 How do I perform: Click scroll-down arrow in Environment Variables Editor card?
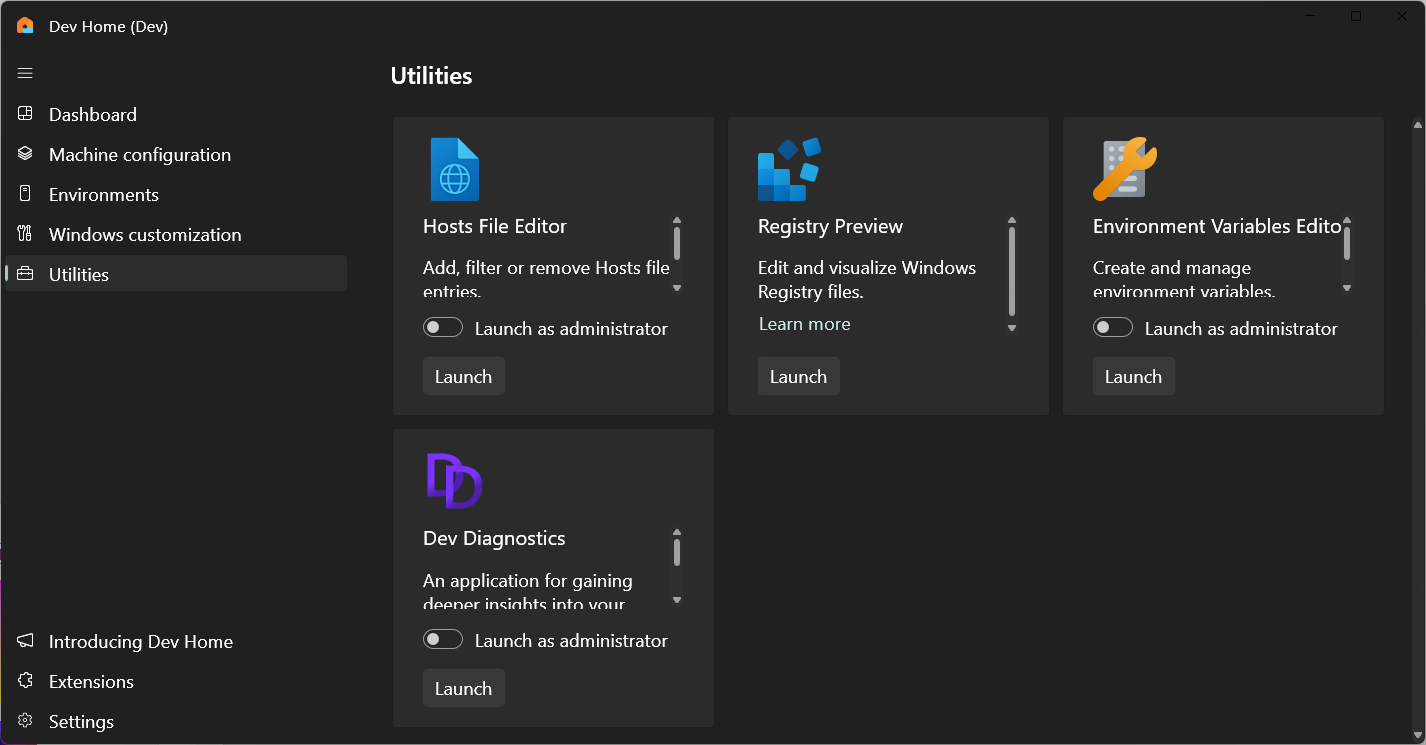click(x=1347, y=288)
